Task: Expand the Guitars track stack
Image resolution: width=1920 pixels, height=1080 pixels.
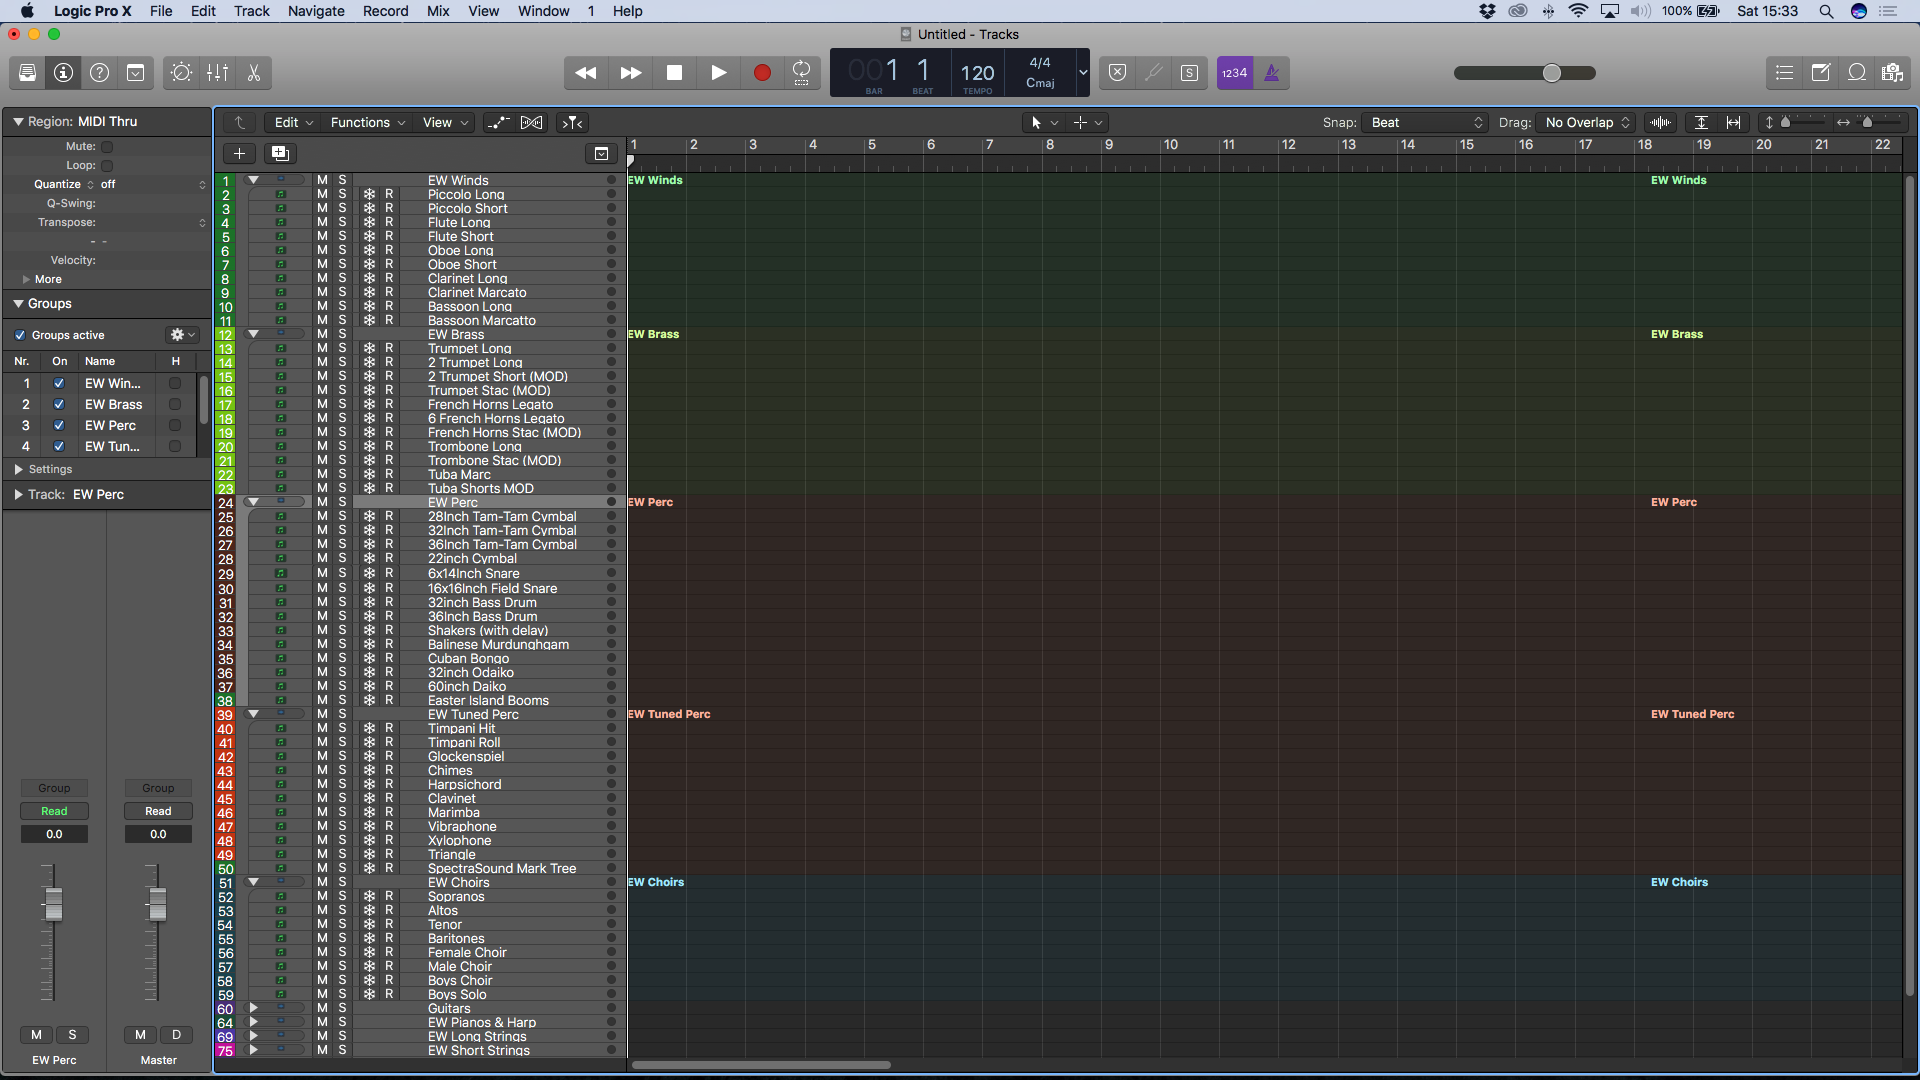Action: (x=253, y=1008)
